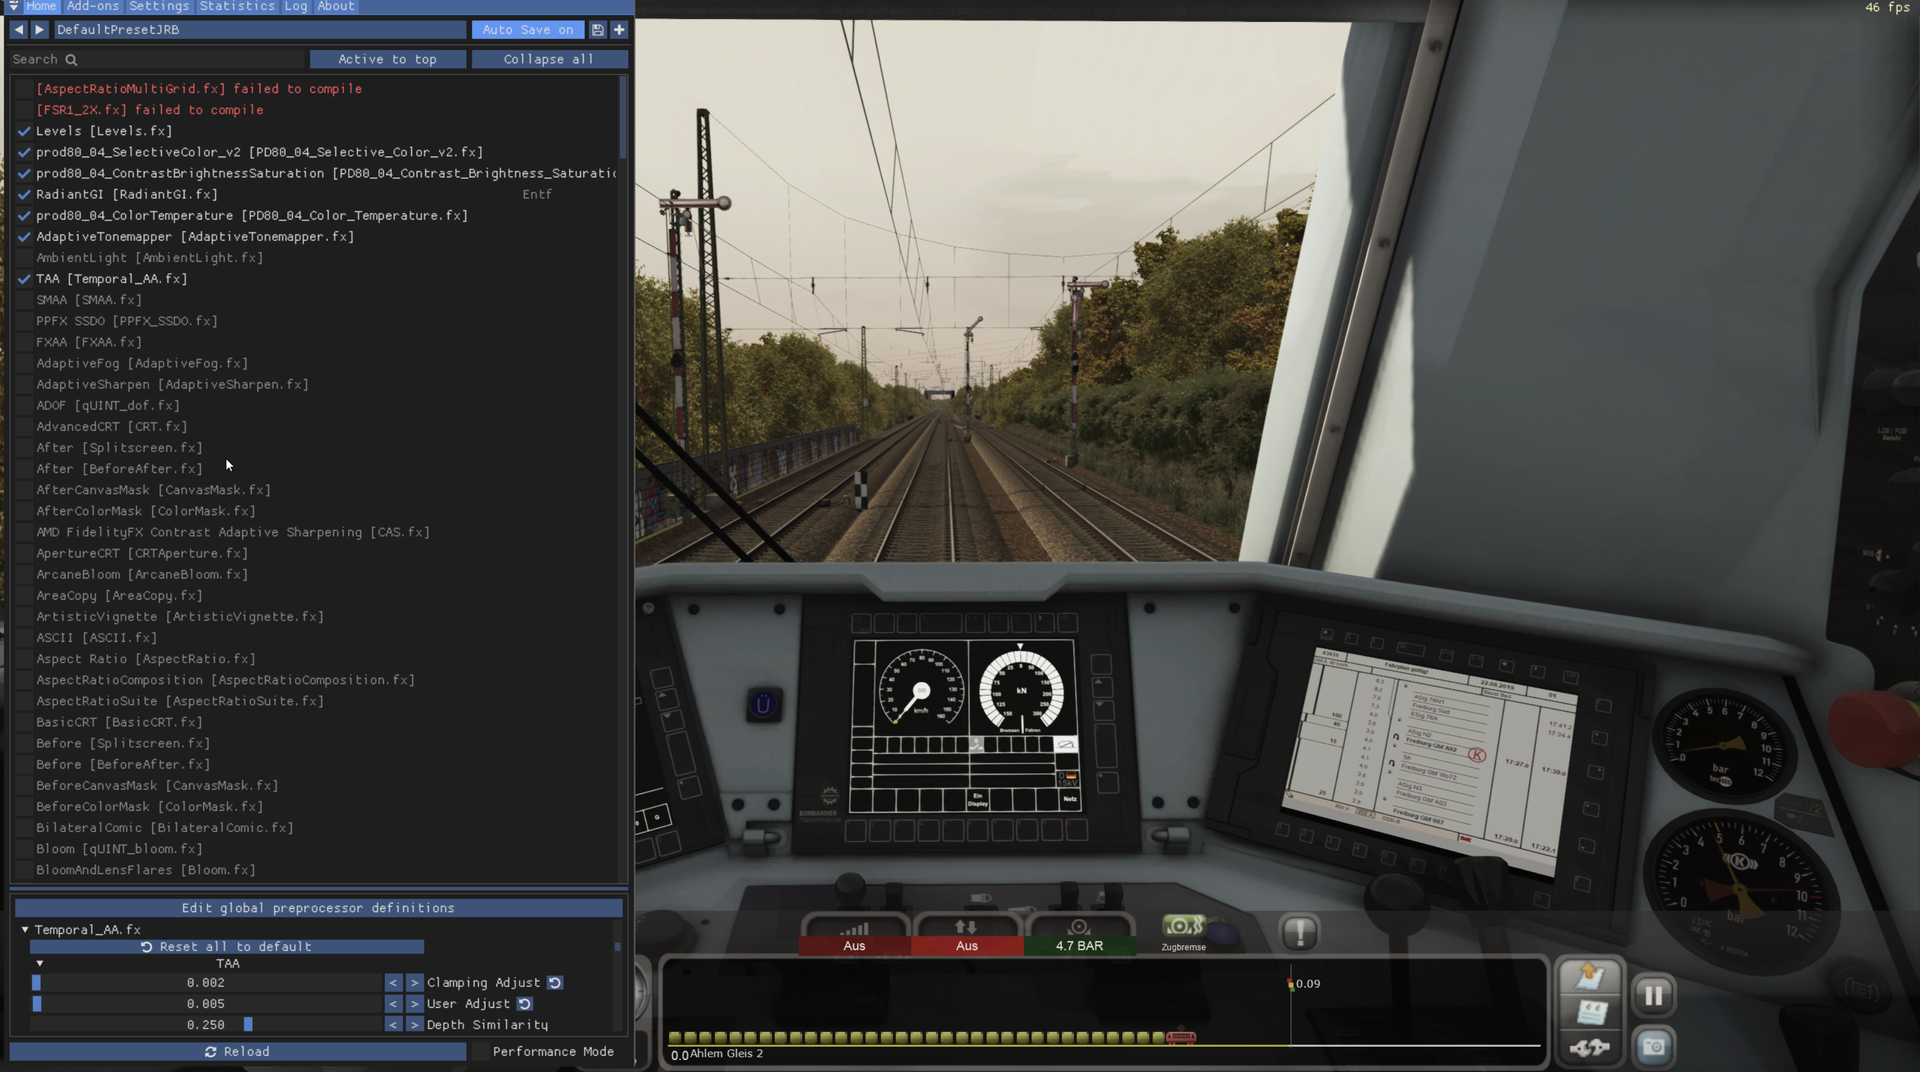Image resolution: width=1920 pixels, height=1072 pixels.
Task: Click the red train marker on track bar
Action: tap(1180, 1037)
